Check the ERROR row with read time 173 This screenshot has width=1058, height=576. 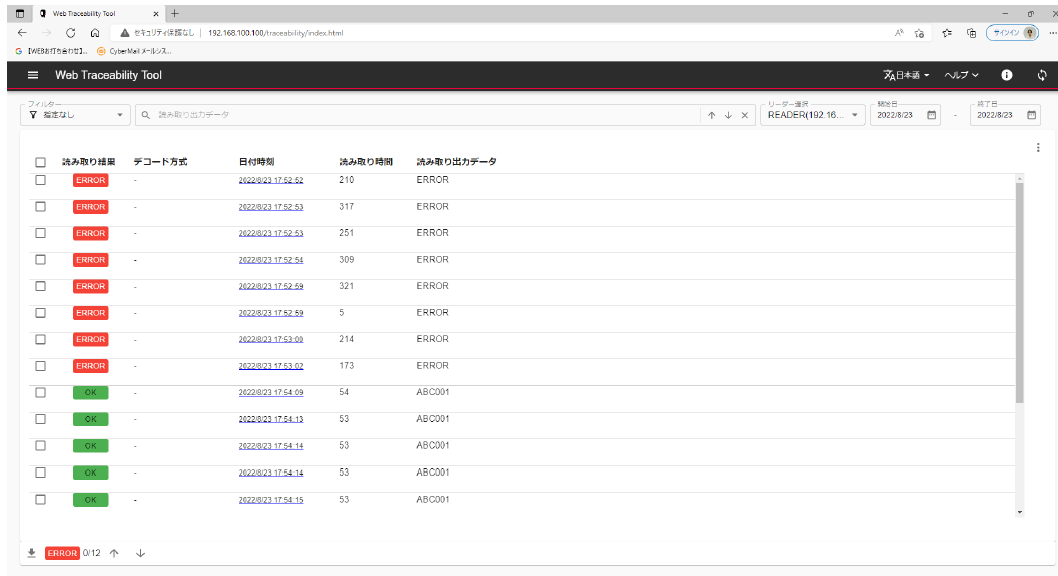(40, 366)
